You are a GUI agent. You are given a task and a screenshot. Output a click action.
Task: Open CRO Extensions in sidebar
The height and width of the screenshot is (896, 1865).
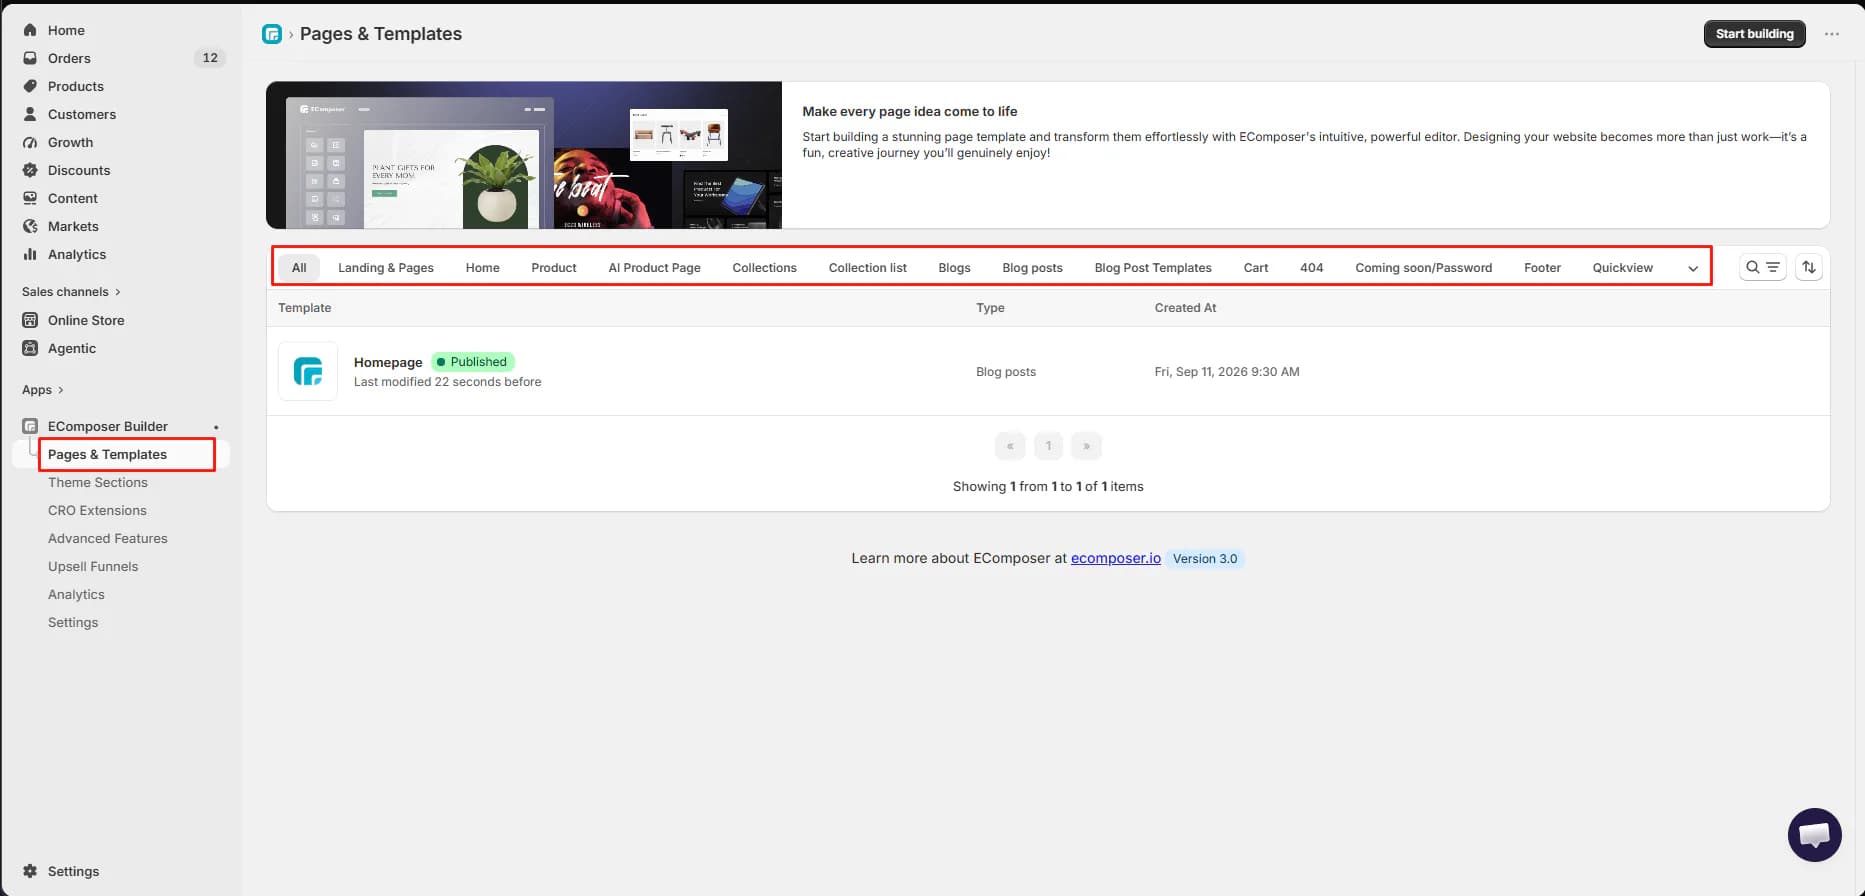coord(97,510)
